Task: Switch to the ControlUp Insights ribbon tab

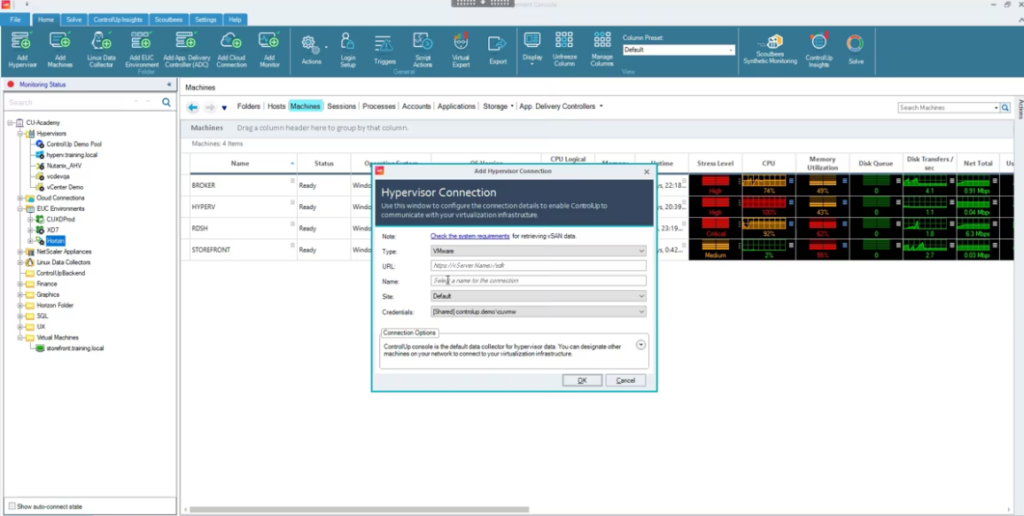Action: (118, 20)
